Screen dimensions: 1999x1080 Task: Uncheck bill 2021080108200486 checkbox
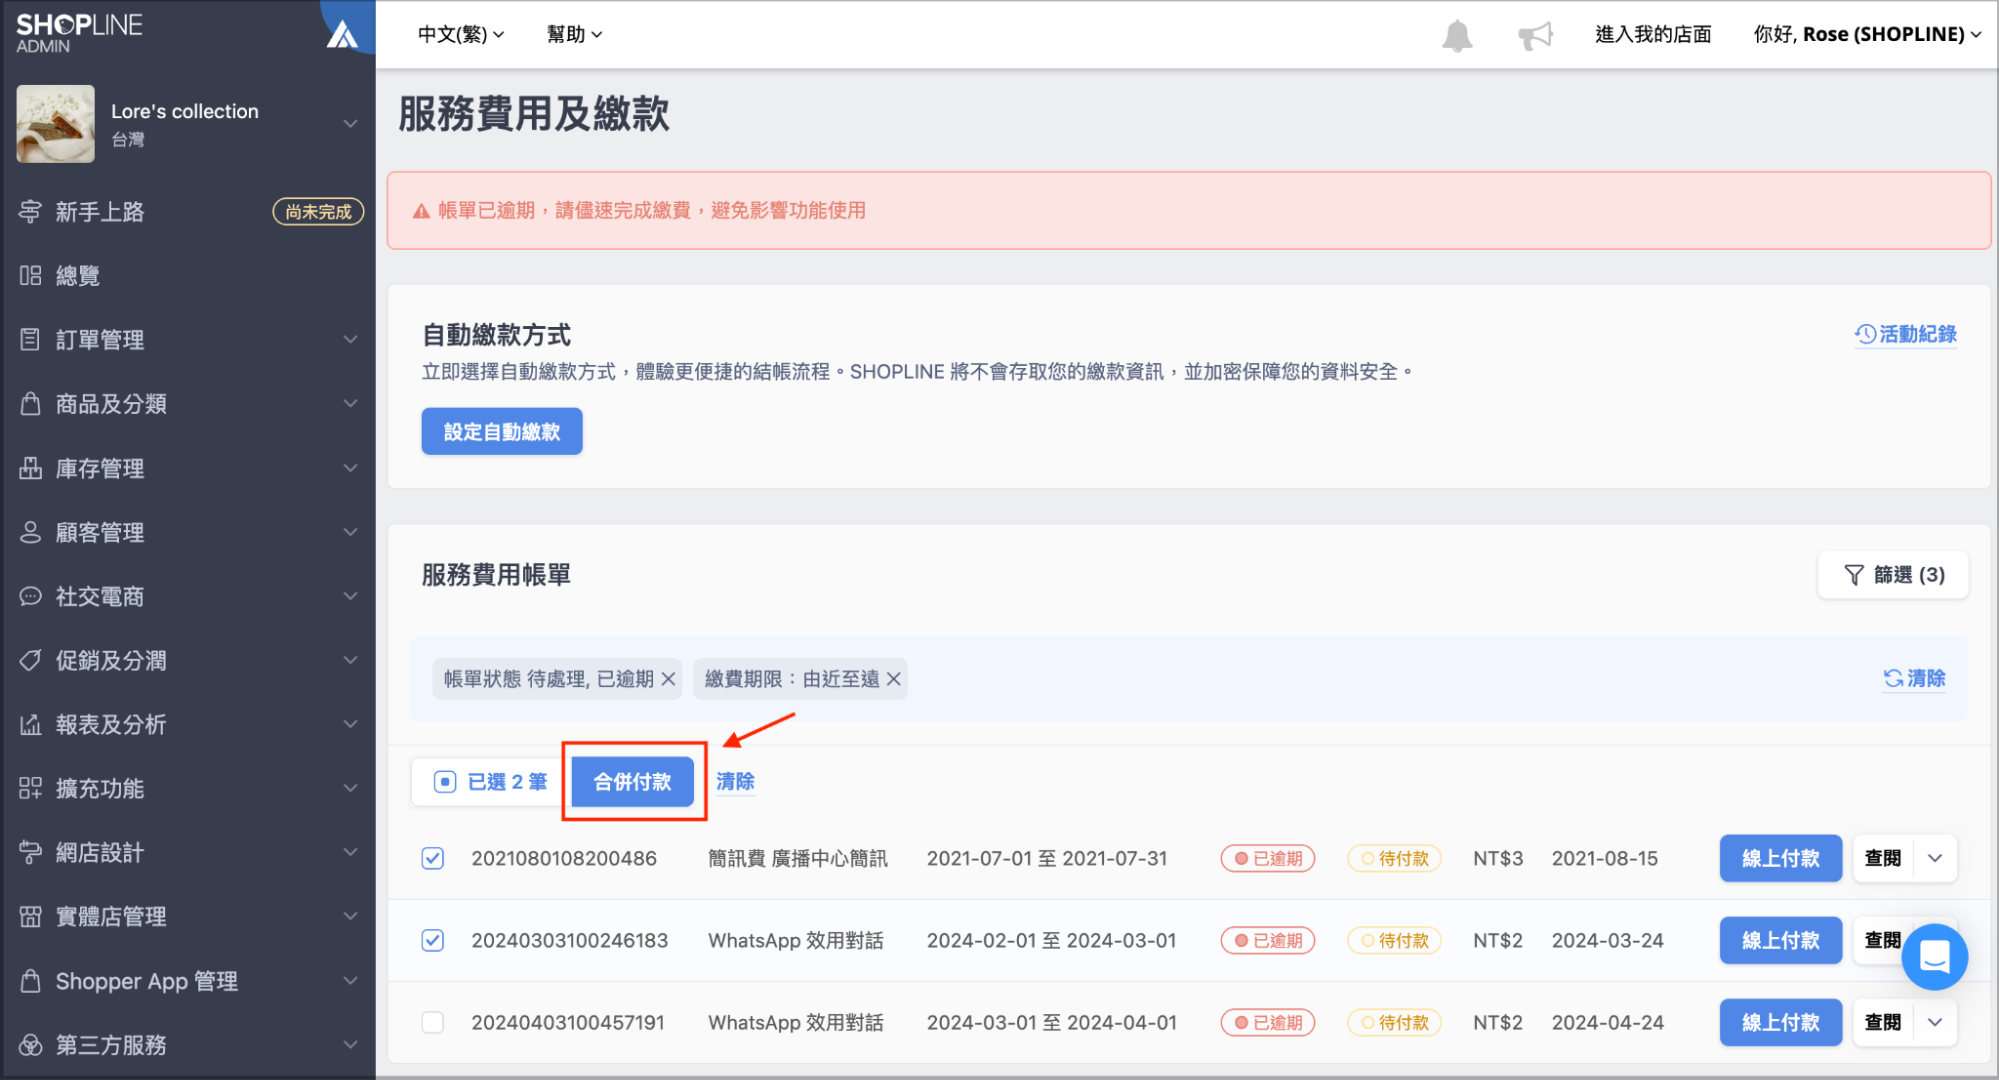click(x=433, y=858)
